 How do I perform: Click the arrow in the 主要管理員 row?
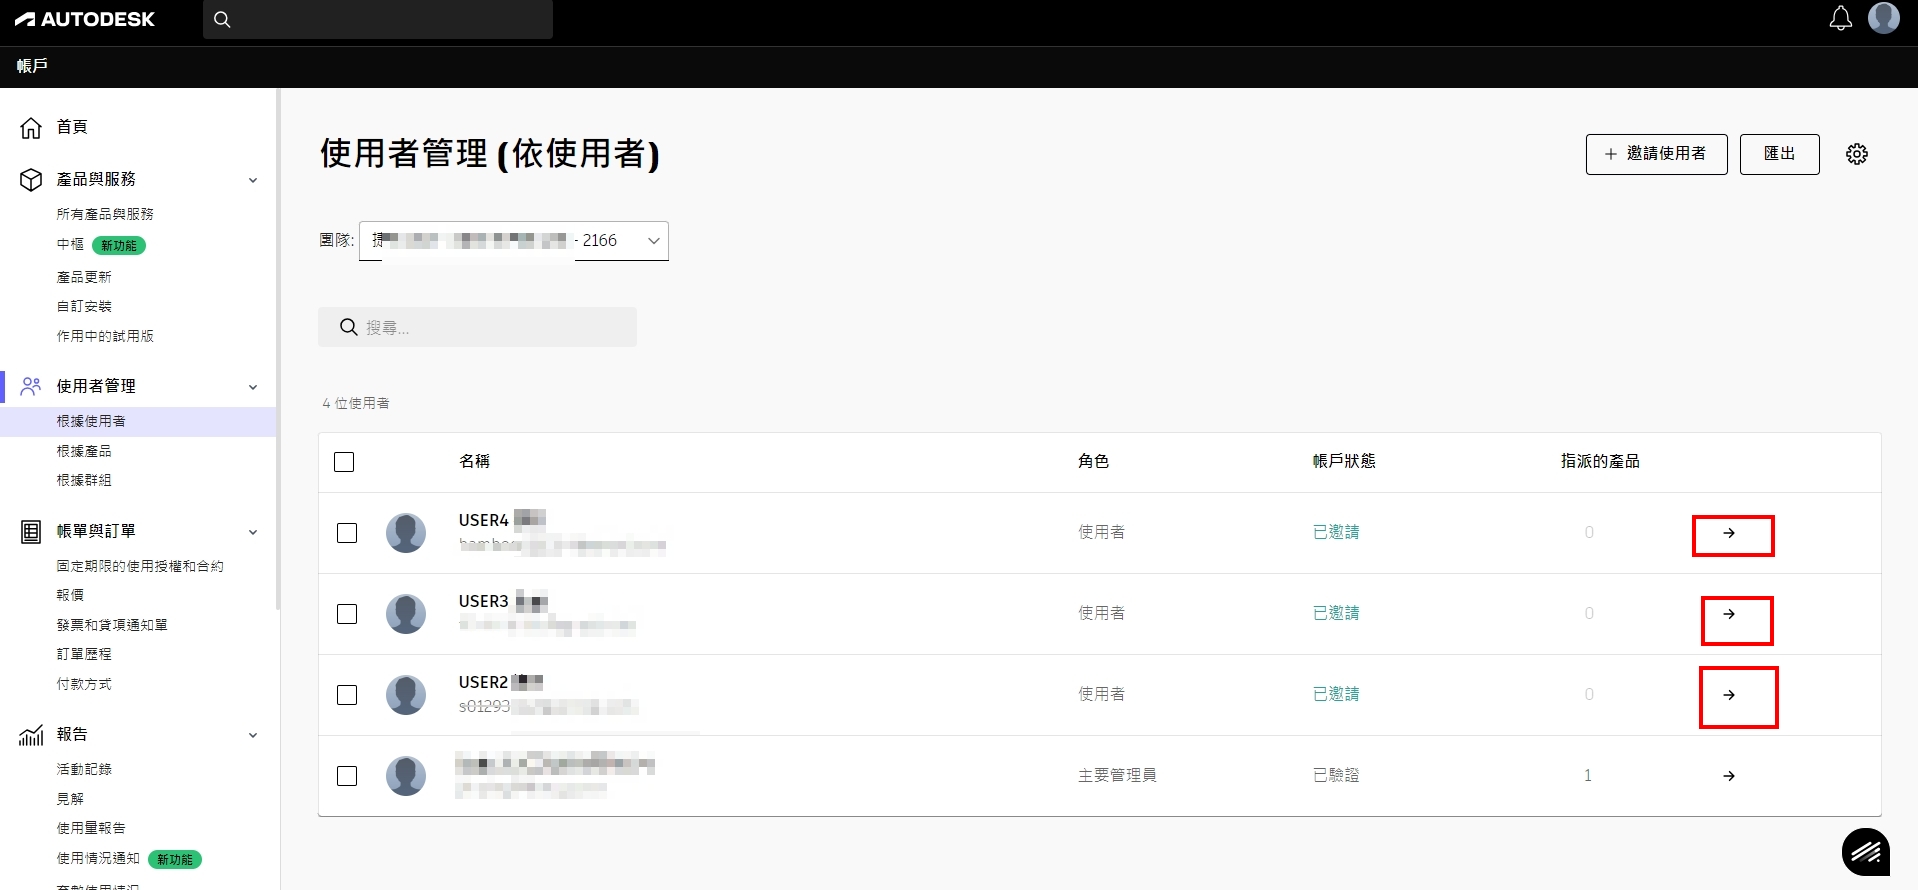pyautogui.click(x=1729, y=776)
